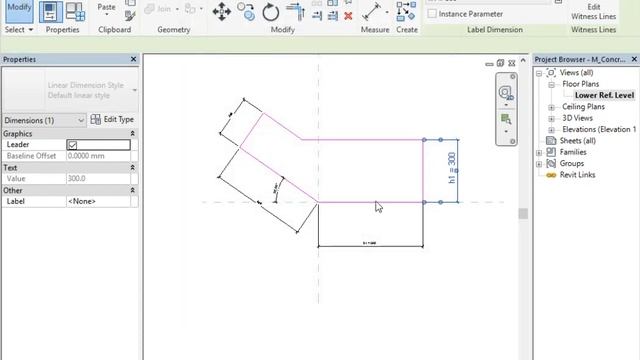Open the Linear Dimension Style type selector

70,90
